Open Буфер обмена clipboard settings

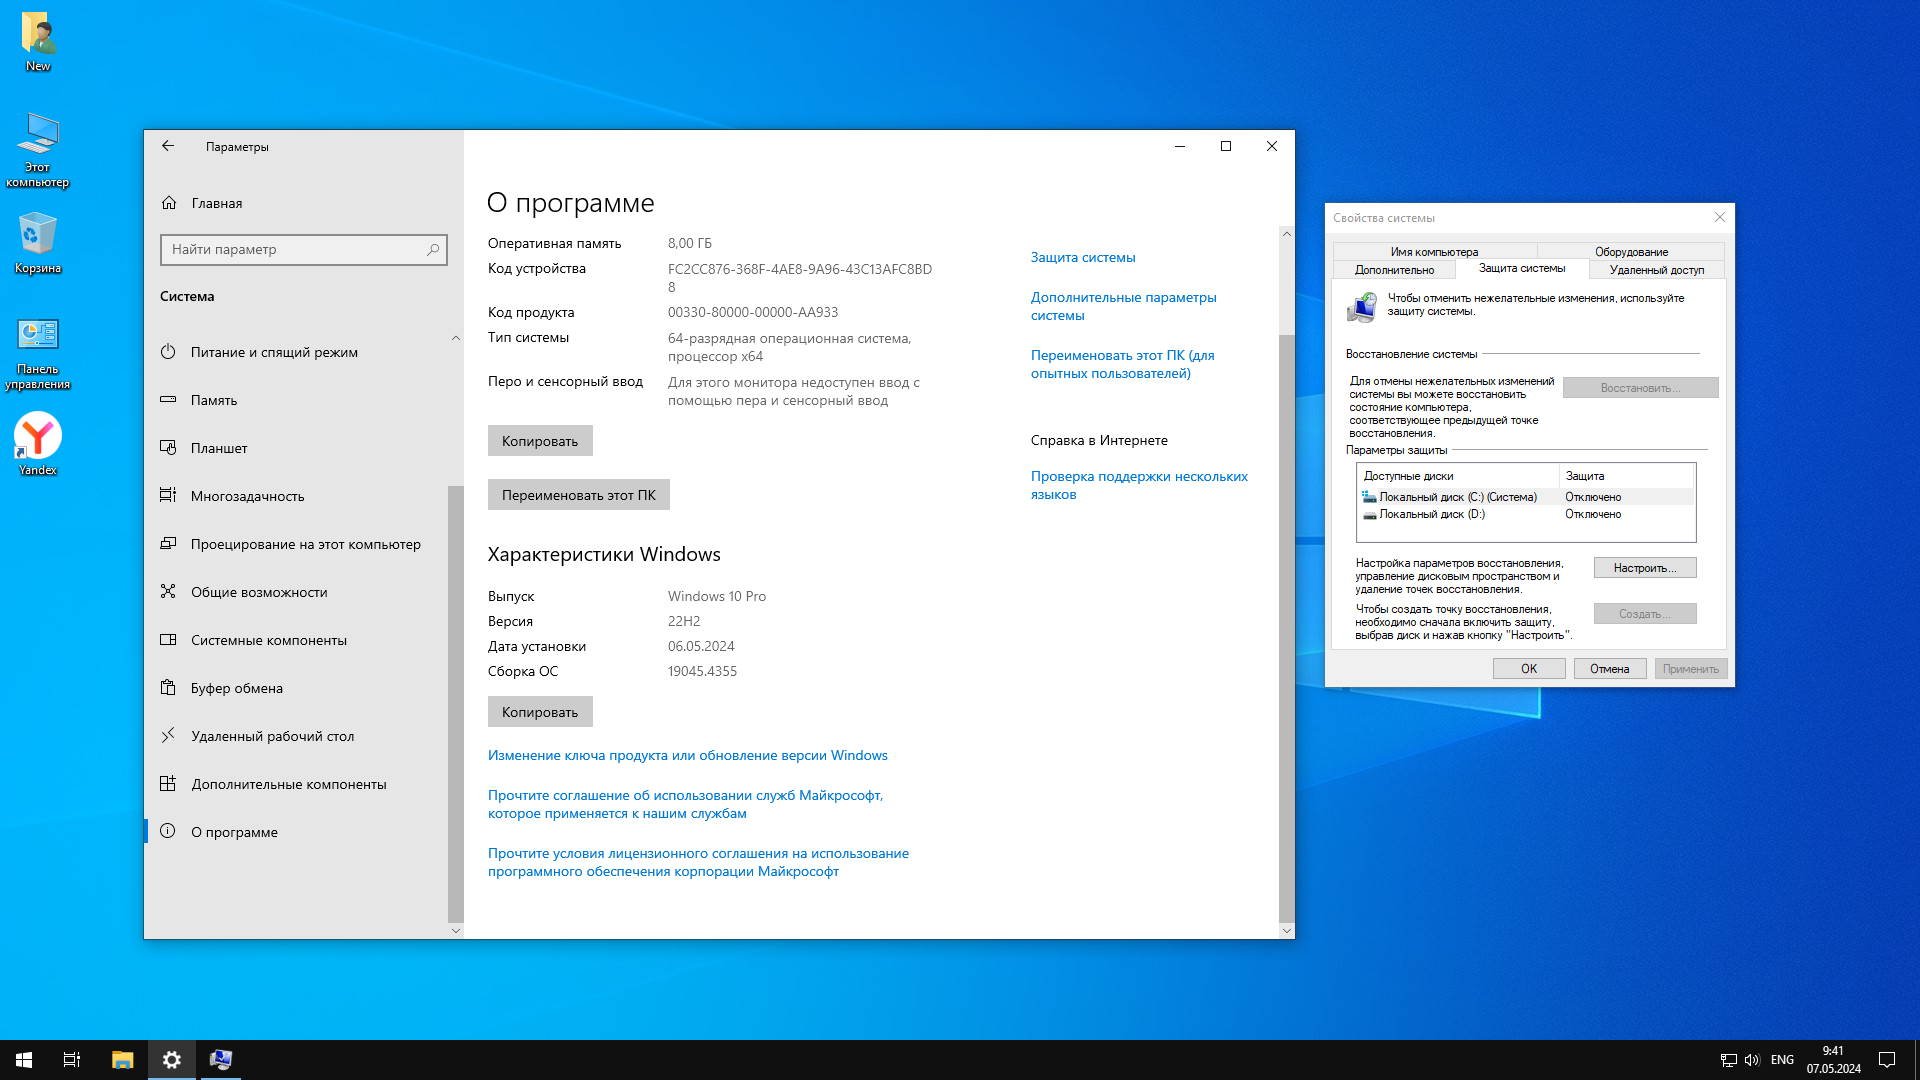237,688
